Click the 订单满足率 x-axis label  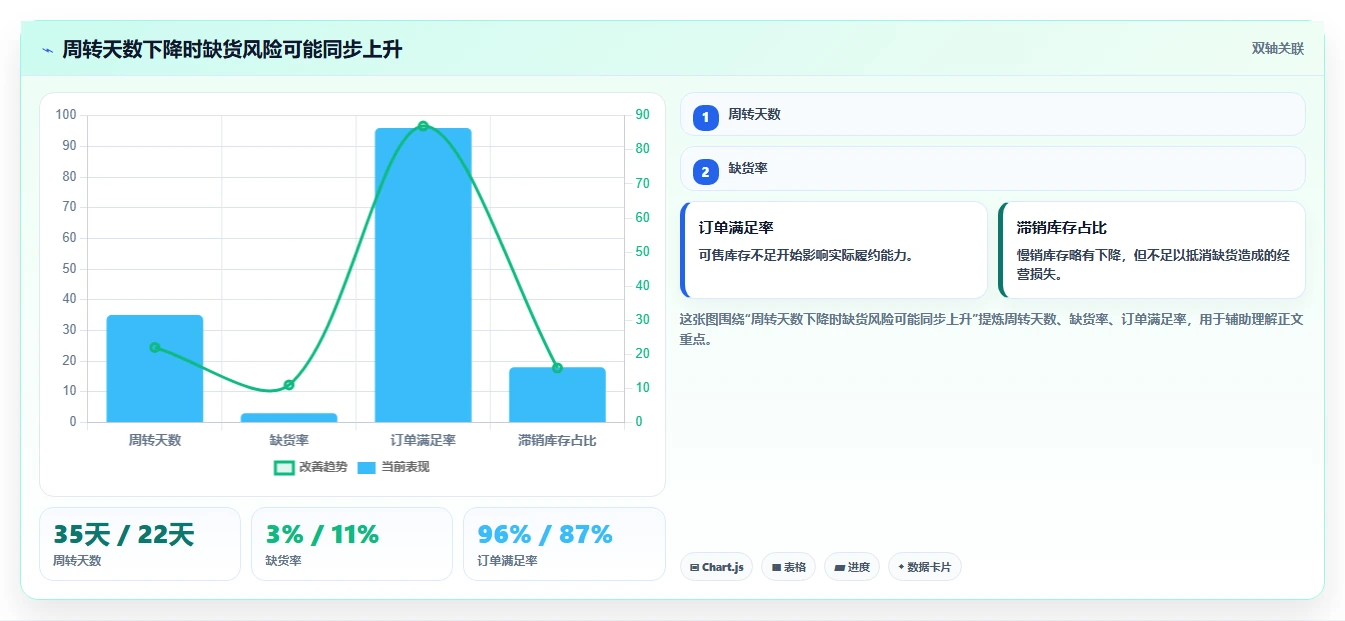coord(423,440)
